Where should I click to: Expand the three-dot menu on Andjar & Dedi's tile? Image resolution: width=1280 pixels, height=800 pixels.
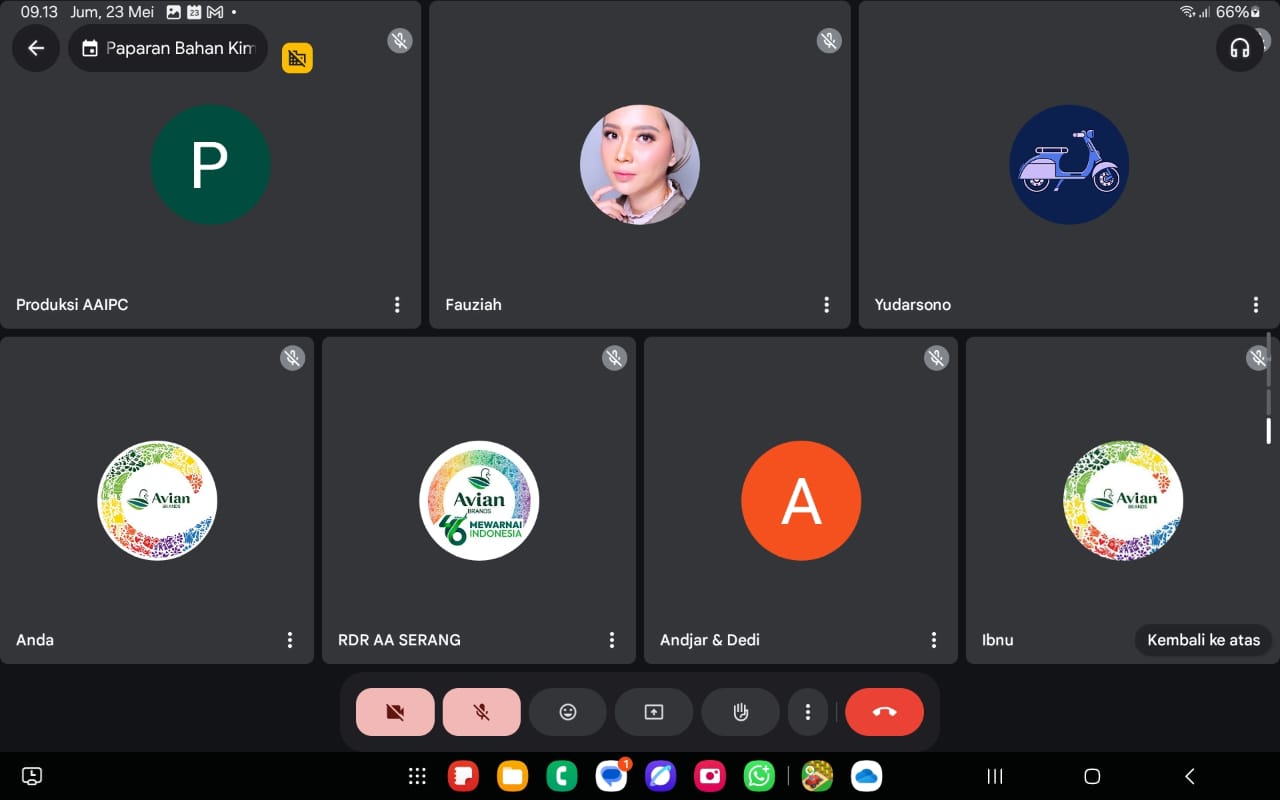[x=933, y=640]
